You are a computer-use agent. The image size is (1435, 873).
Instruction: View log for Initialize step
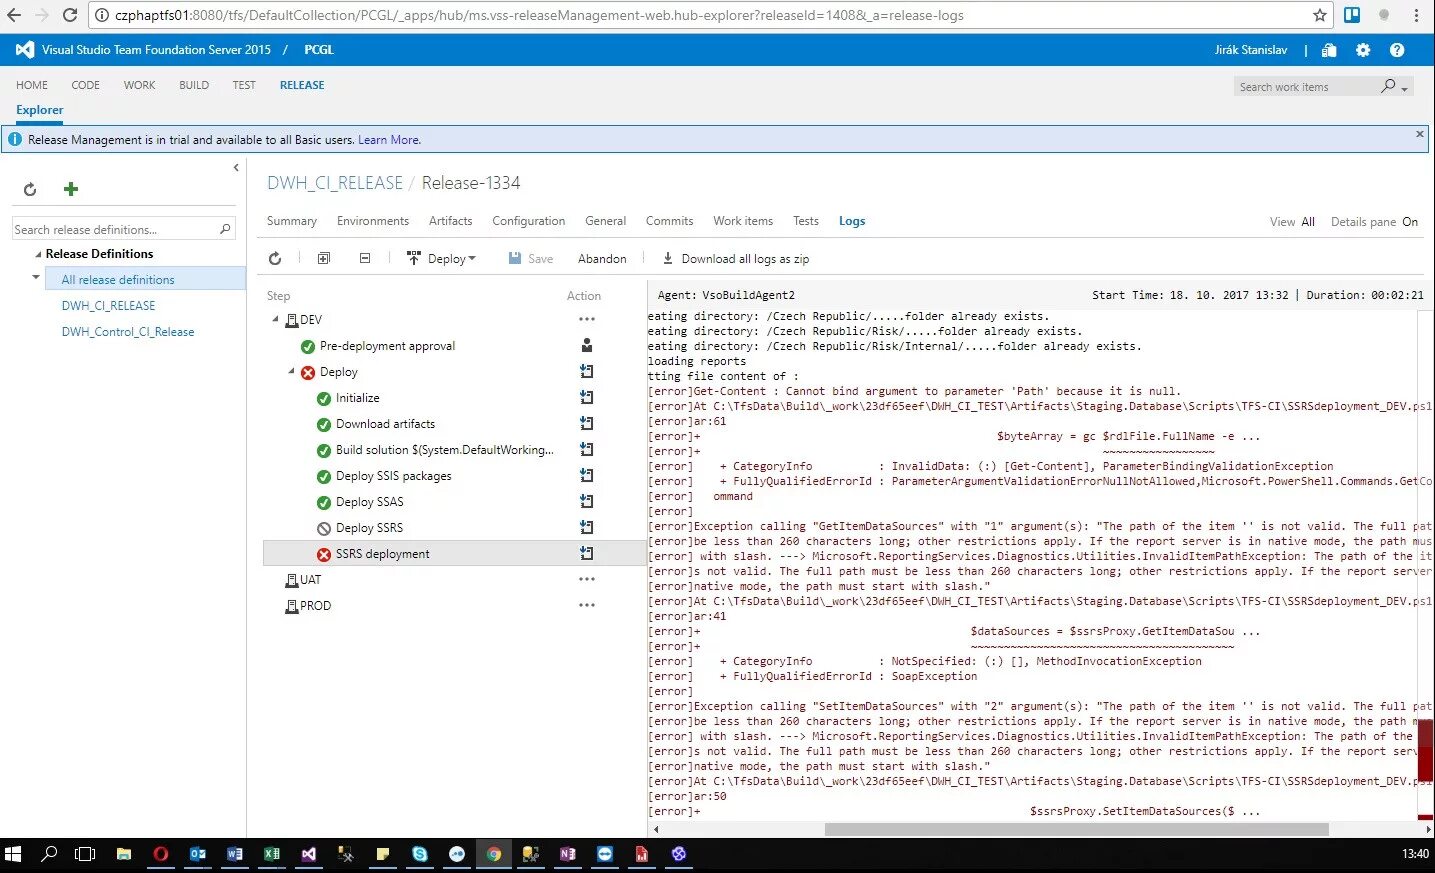586,397
